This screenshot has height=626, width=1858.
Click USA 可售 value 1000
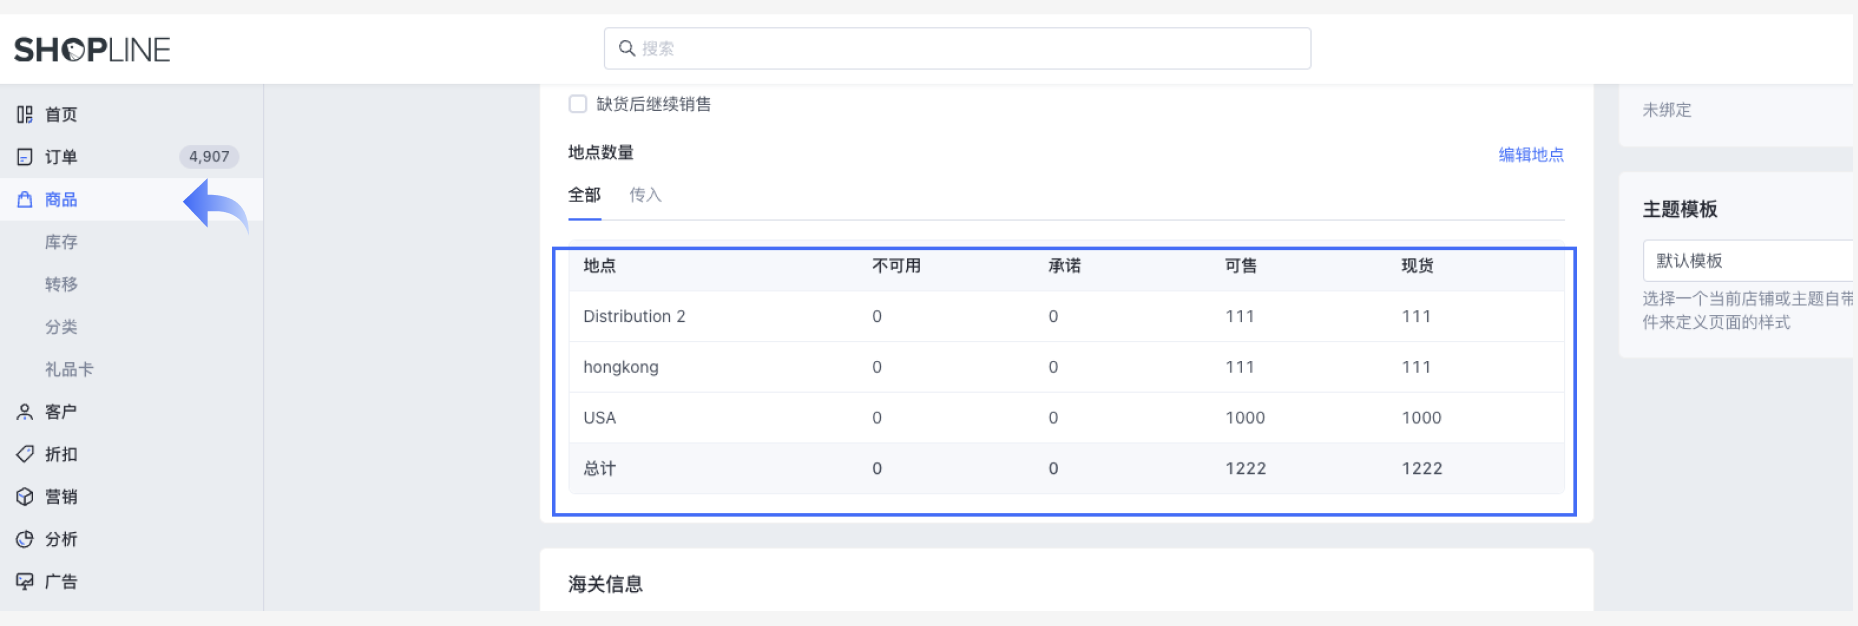click(1245, 418)
